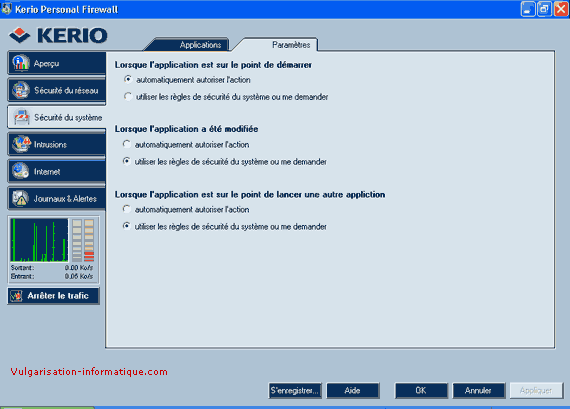Click the Arrêter le trafic button
The height and width of the screenshot is (409, 570).
(53, 296)
